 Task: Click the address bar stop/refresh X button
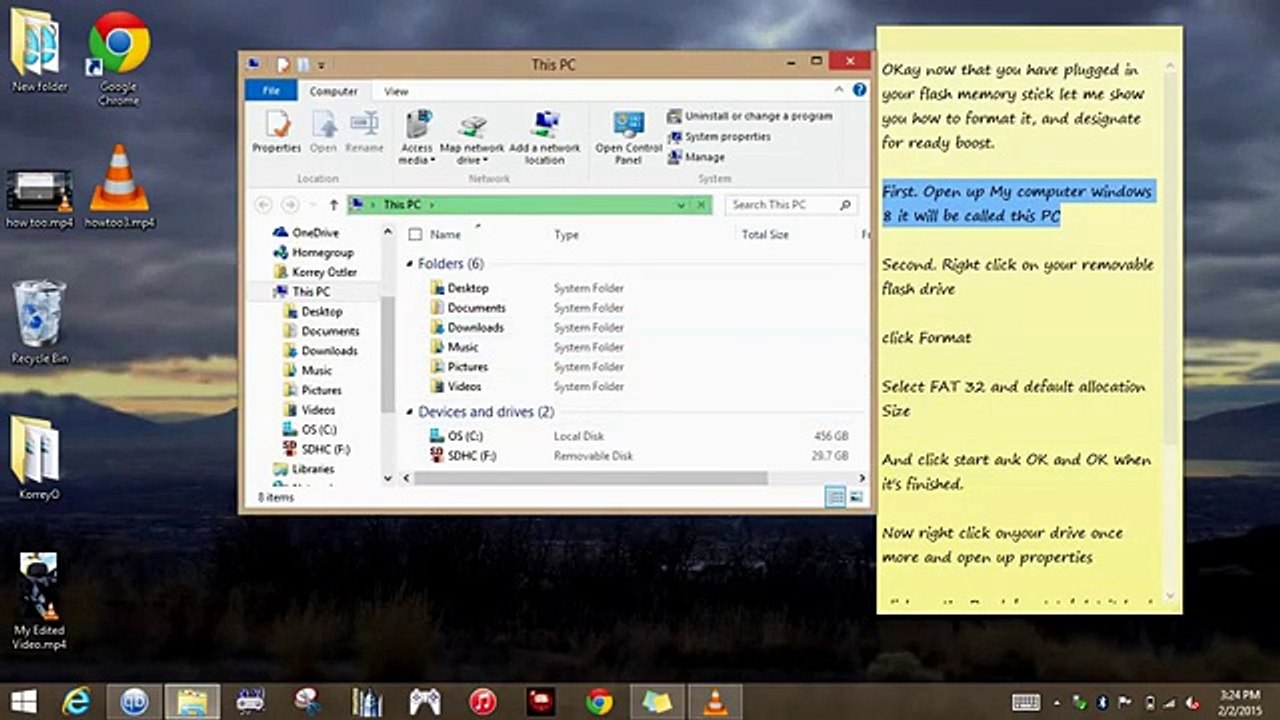[x=702, y=205]
